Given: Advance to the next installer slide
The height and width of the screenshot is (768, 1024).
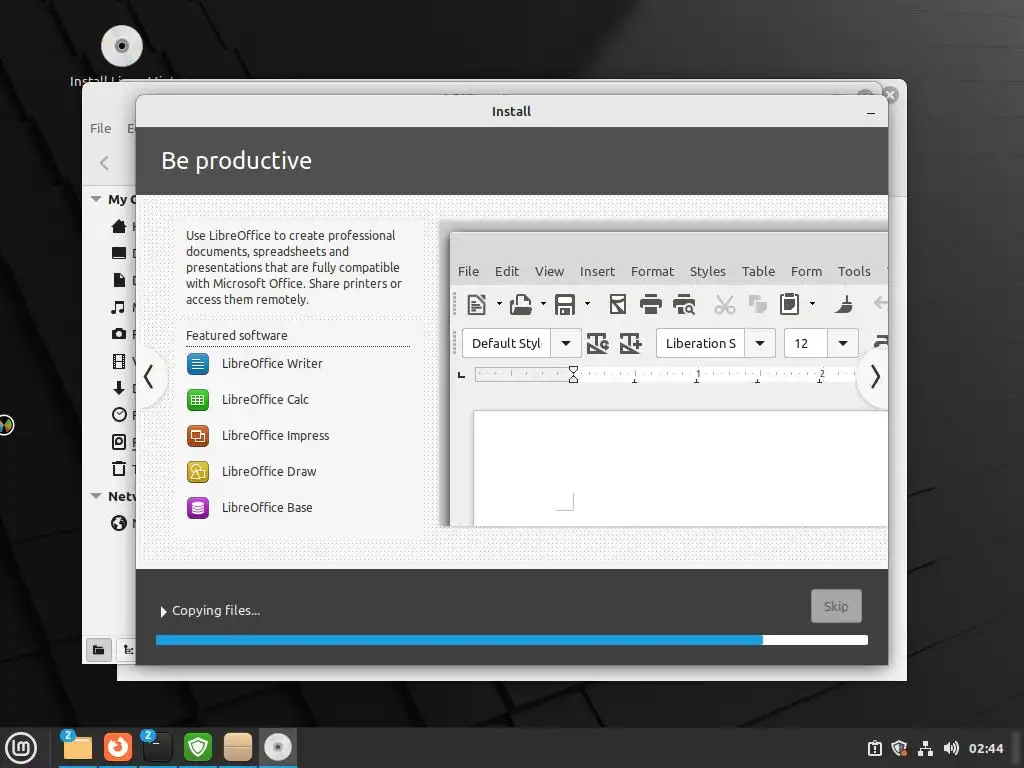Looking at the screenshot, I should (x=875, y=377).
